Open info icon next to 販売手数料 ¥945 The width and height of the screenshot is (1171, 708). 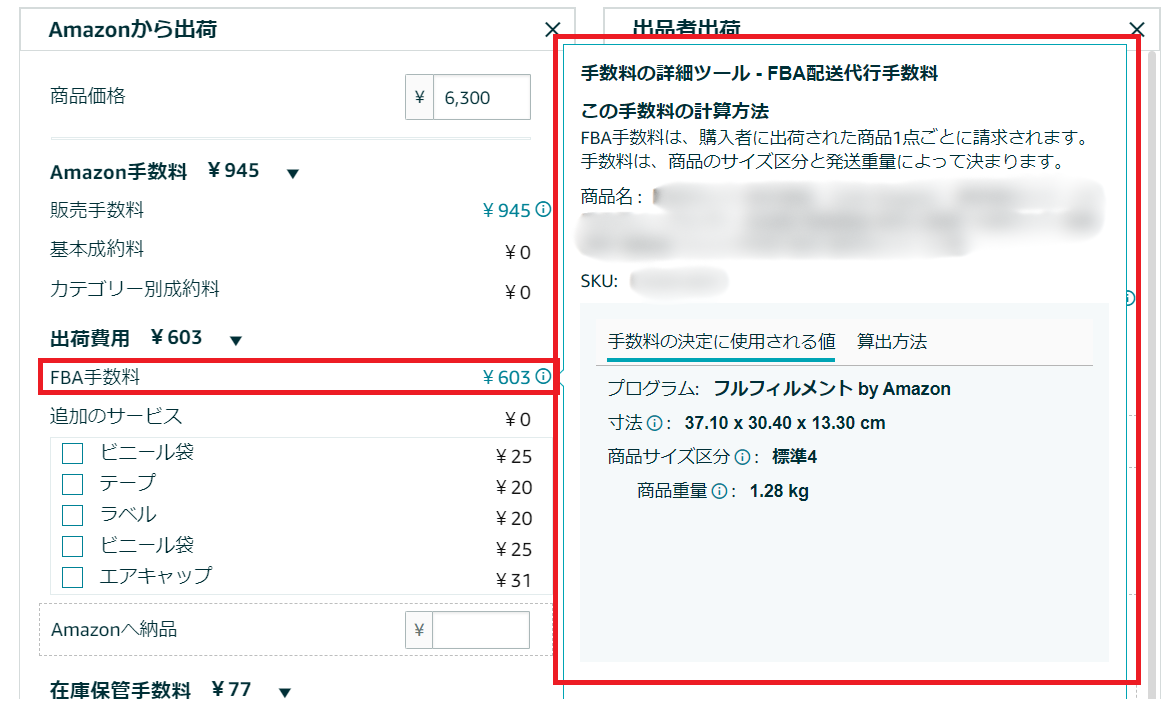click(544, 210)
